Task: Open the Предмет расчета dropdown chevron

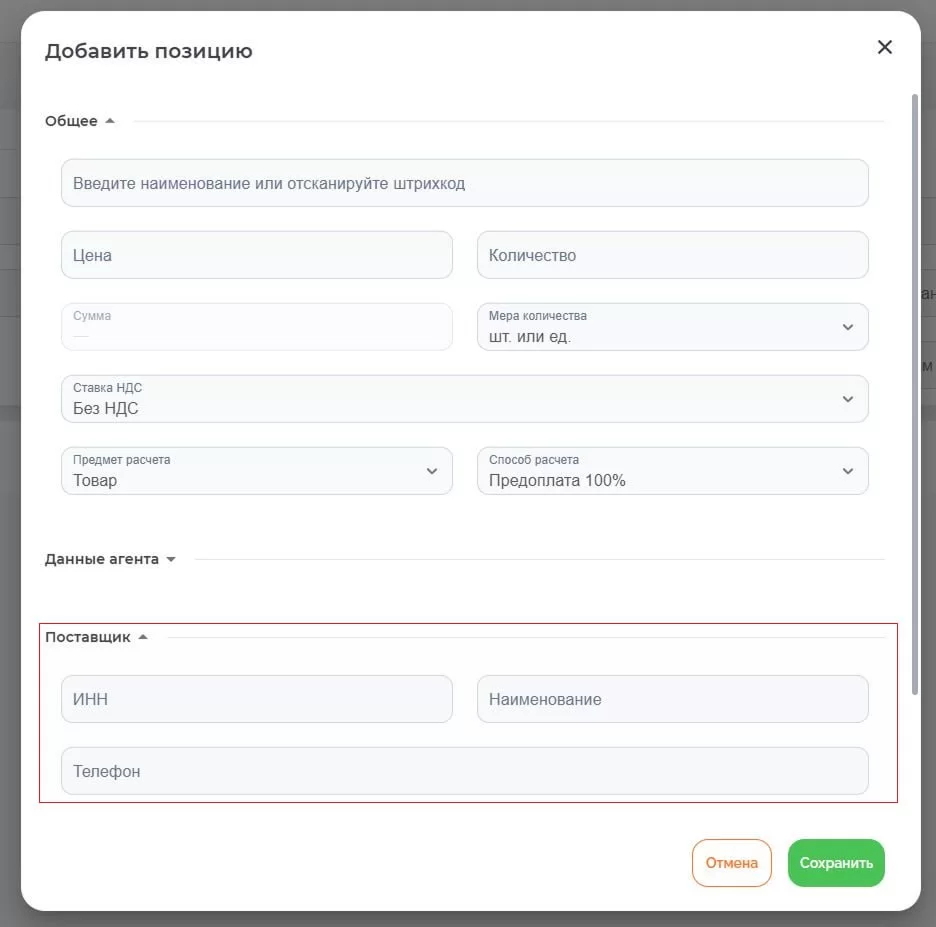Action: tap(432, 471)
